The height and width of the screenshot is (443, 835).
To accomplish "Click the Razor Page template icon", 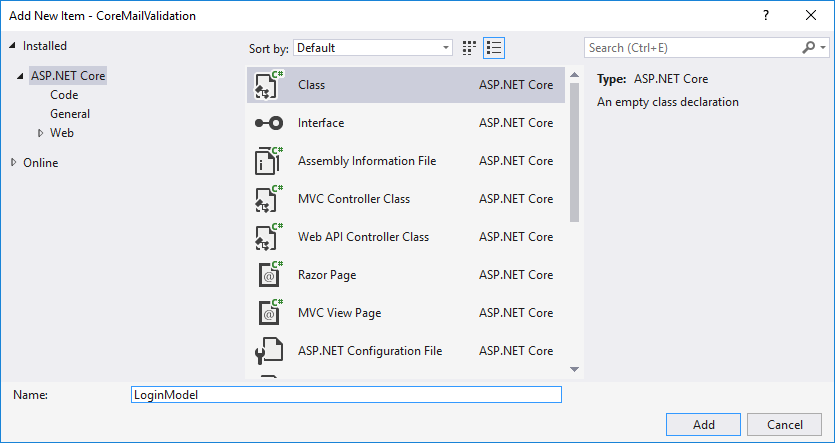I will pos(267,276).
